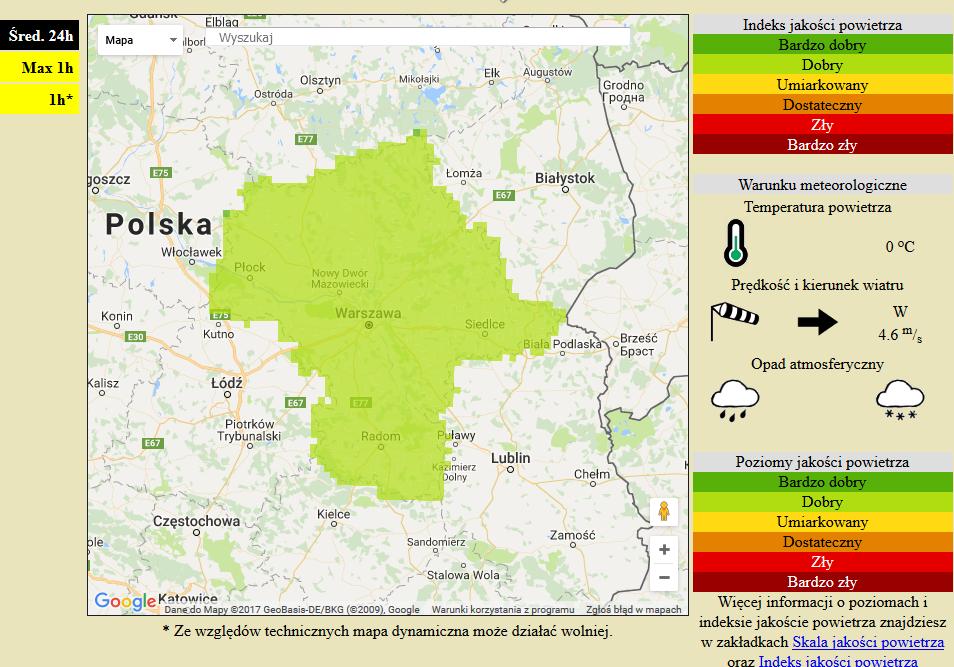This screenshot has height=667, width=954.
Task: Click the Łomża city label
Action: click(x=464, y=173)
